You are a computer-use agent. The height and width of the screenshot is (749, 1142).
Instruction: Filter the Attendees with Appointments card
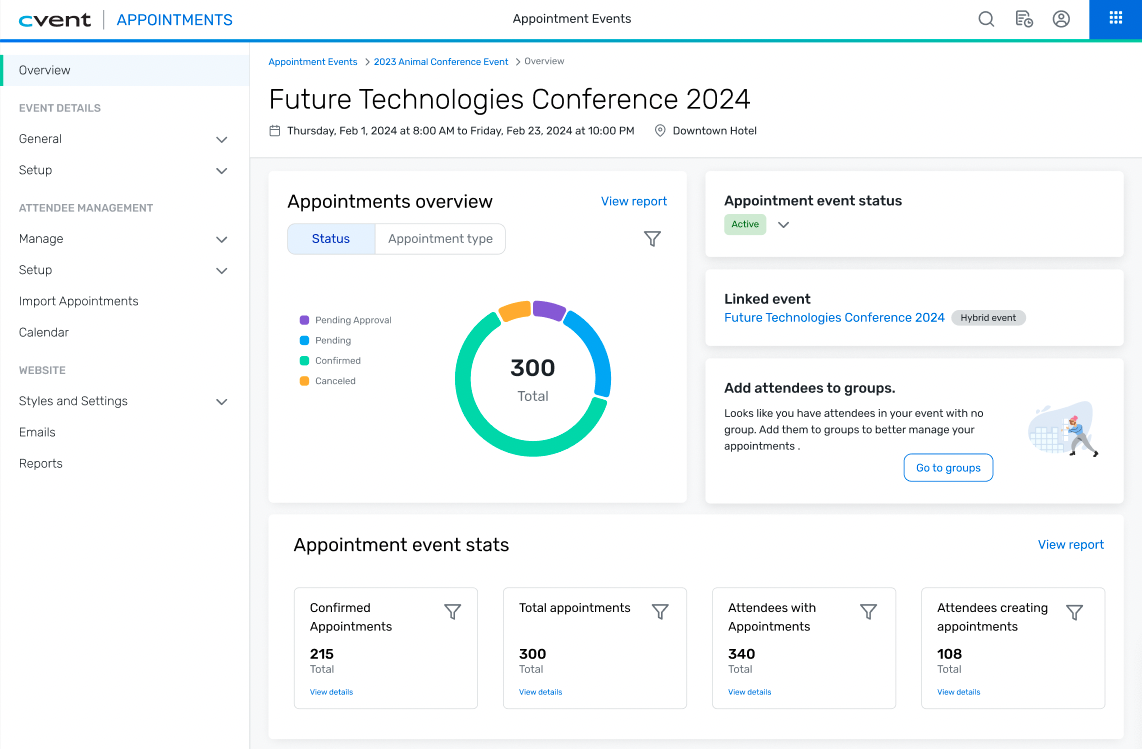pyautogui.click(x=868, y=612)
